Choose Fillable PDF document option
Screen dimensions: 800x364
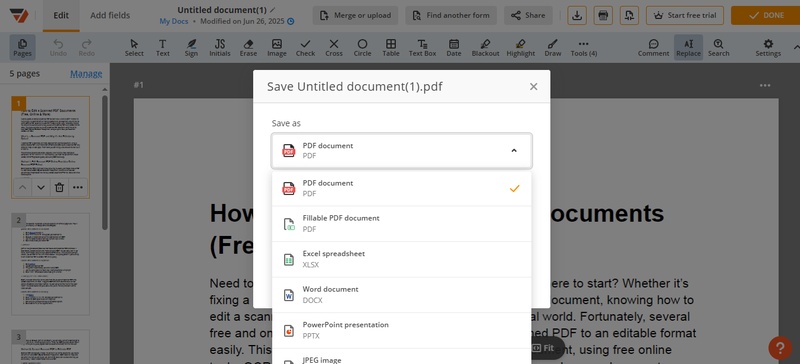click(402, 224)
